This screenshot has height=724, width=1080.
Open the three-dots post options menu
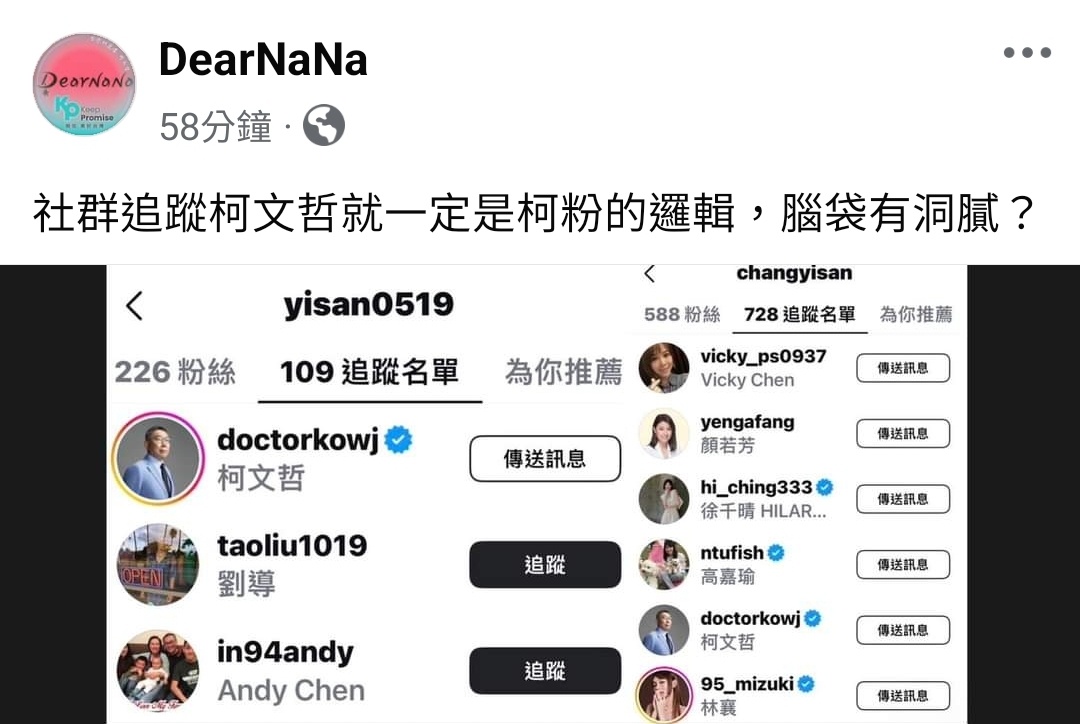(1027, 52)
